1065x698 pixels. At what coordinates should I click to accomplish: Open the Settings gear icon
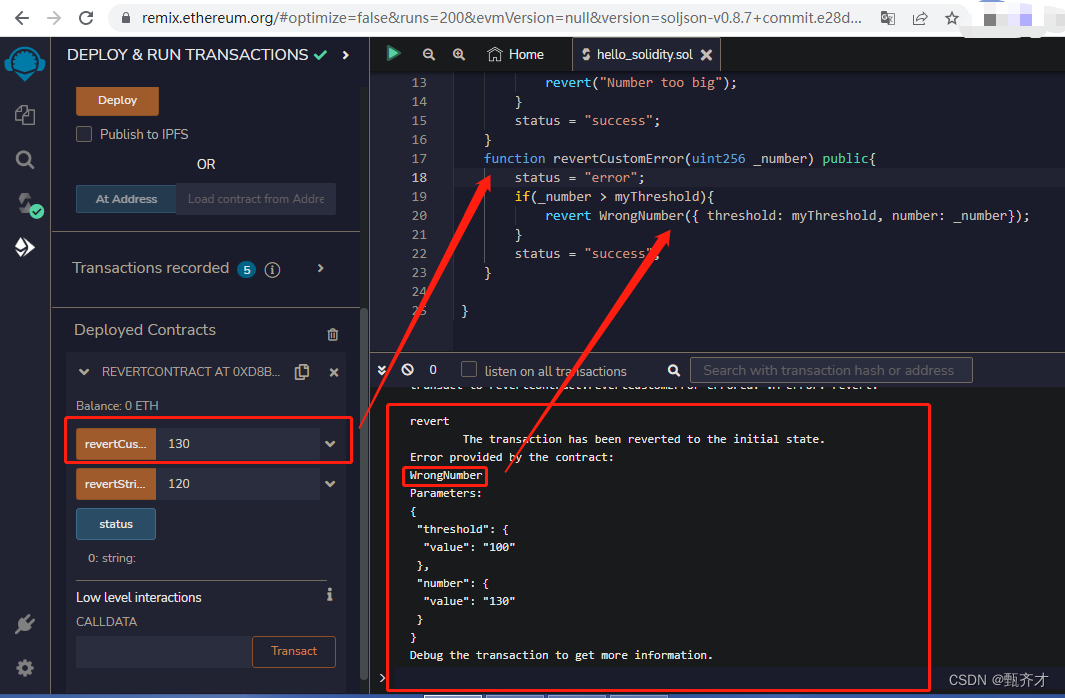(25, 668)
